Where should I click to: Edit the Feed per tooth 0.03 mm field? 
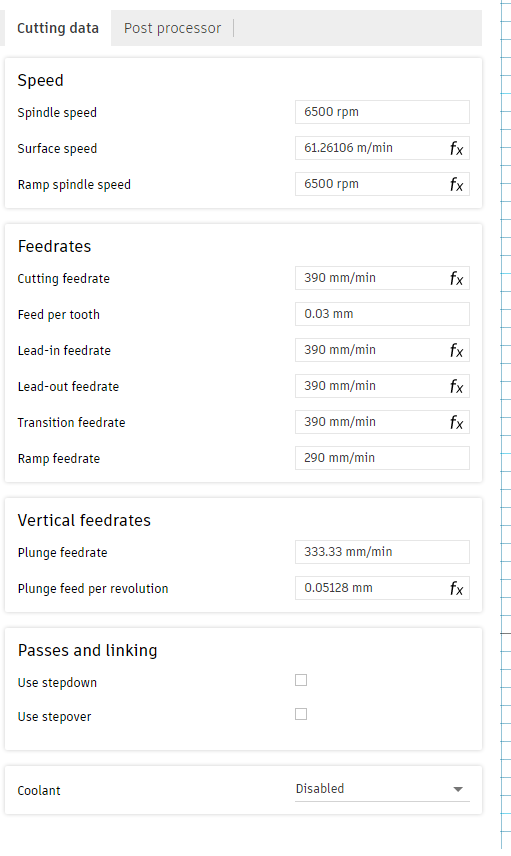pyautogui.click(x=382, y=314)
